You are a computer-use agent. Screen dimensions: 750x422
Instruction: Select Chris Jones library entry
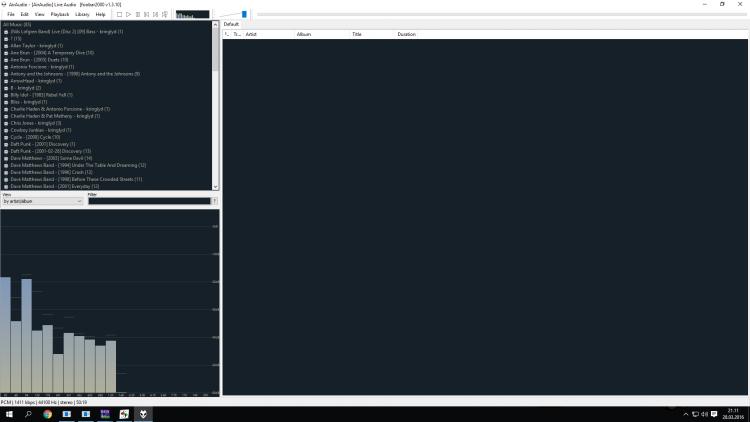click(36, 123)
